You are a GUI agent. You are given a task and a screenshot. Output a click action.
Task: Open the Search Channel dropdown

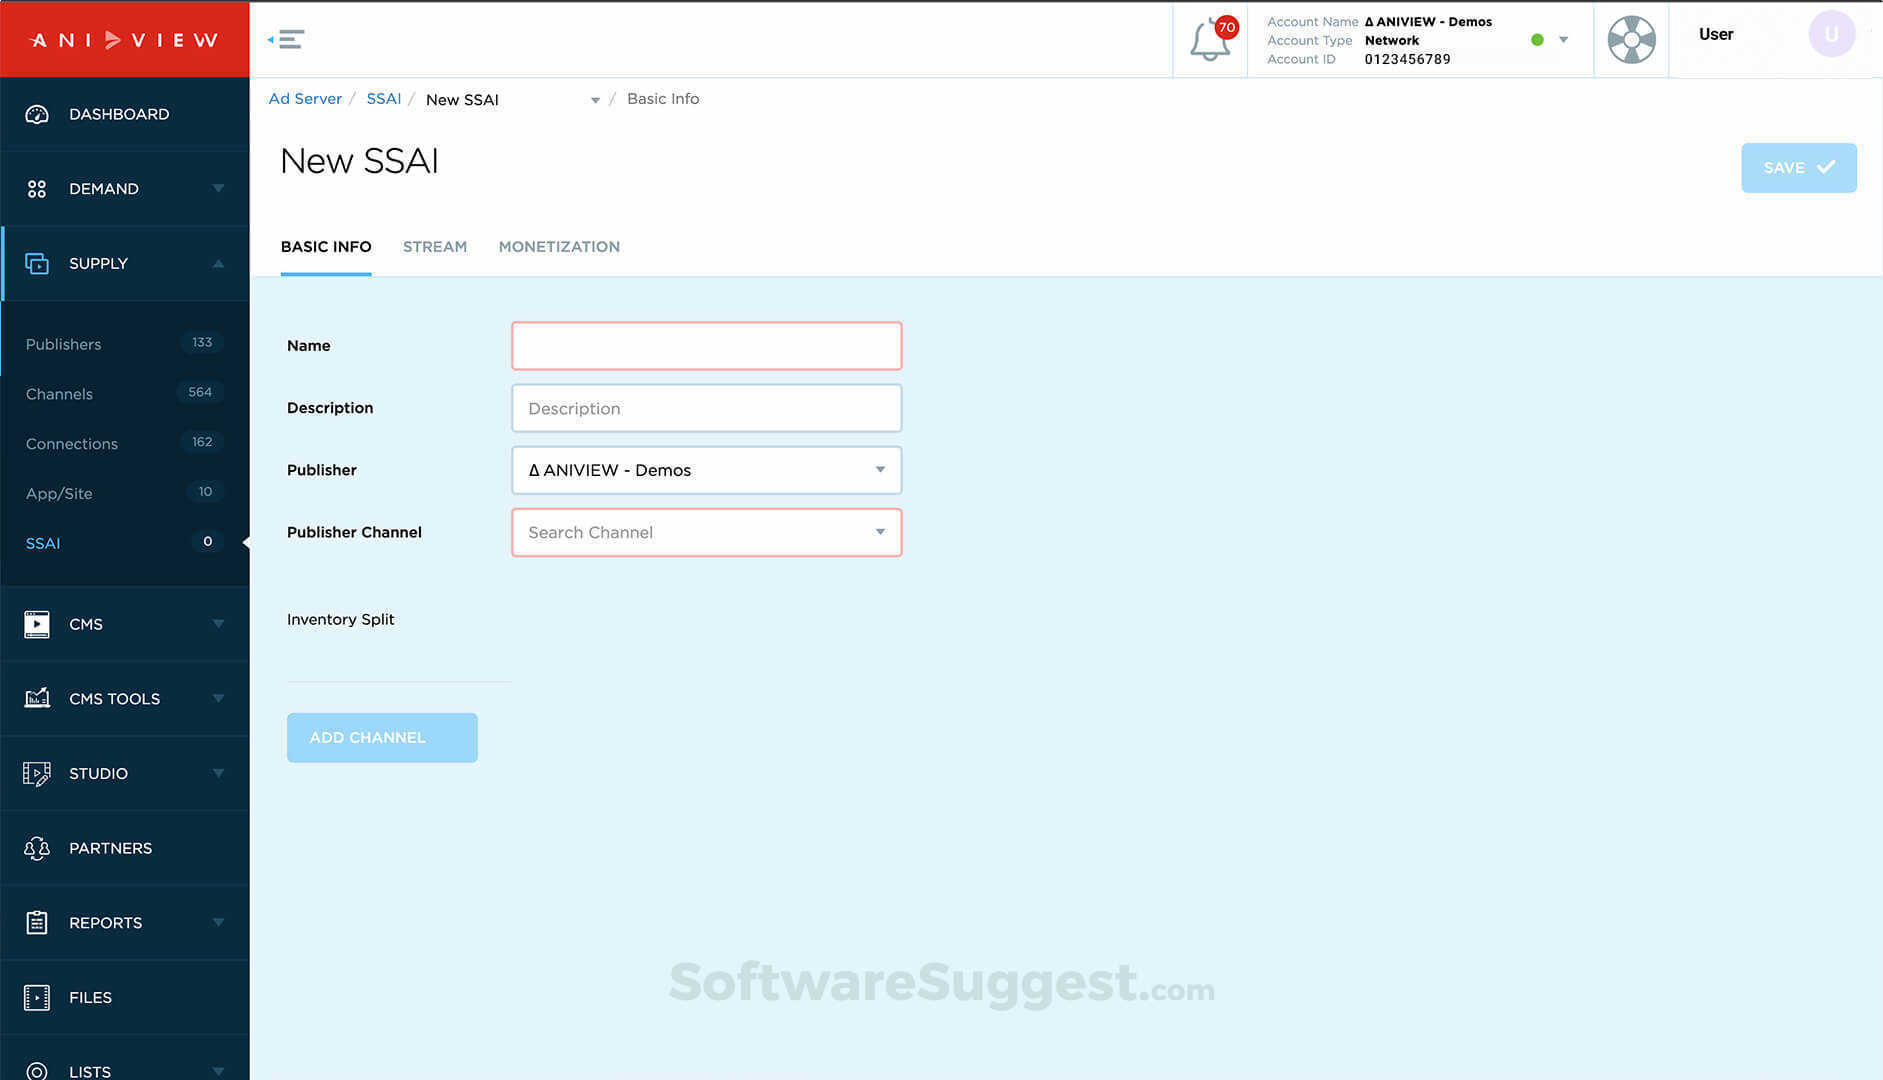(x=705, y=532)
